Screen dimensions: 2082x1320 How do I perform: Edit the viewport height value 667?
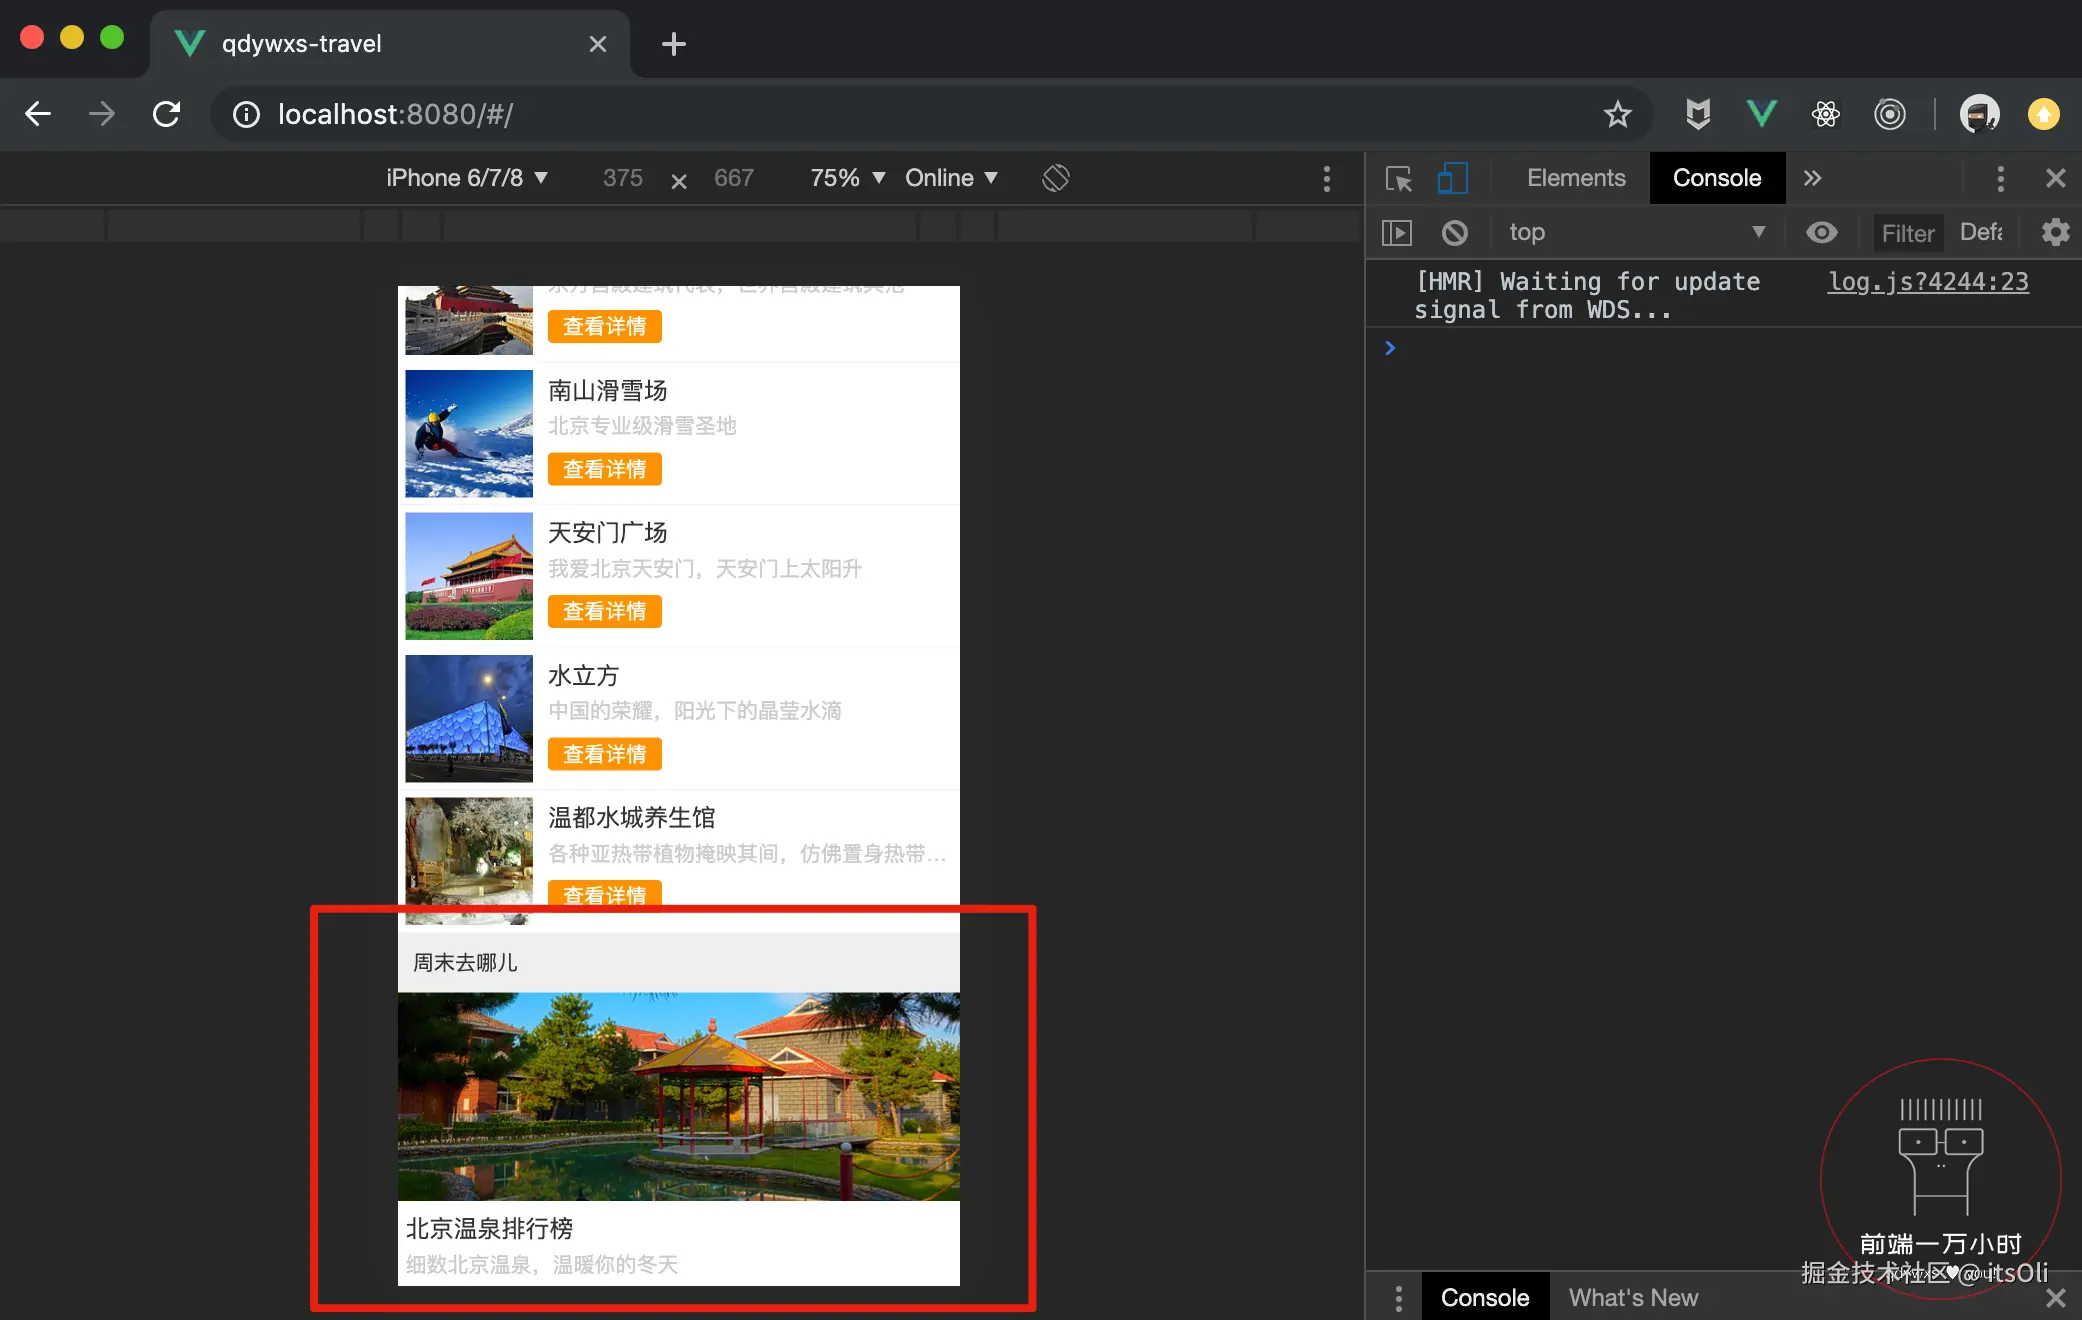(x=734, y=178)
